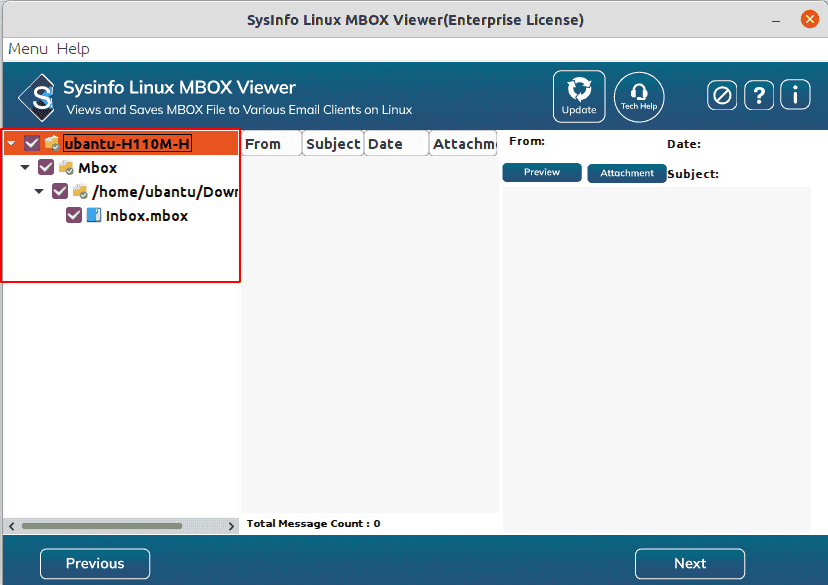Collapse the Mbox folder node
The width and height of the screenshot is (828, 585).
[x=24, y=167]
